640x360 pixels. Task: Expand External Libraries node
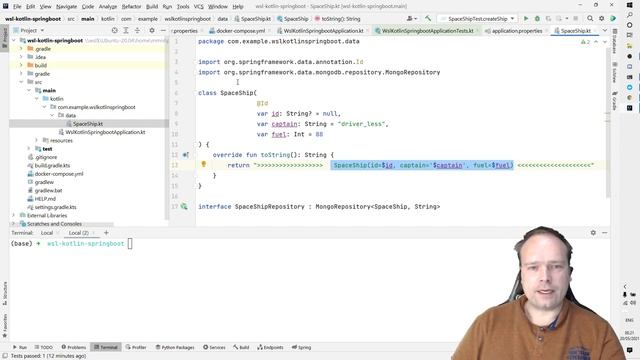(x=13, y=215)
